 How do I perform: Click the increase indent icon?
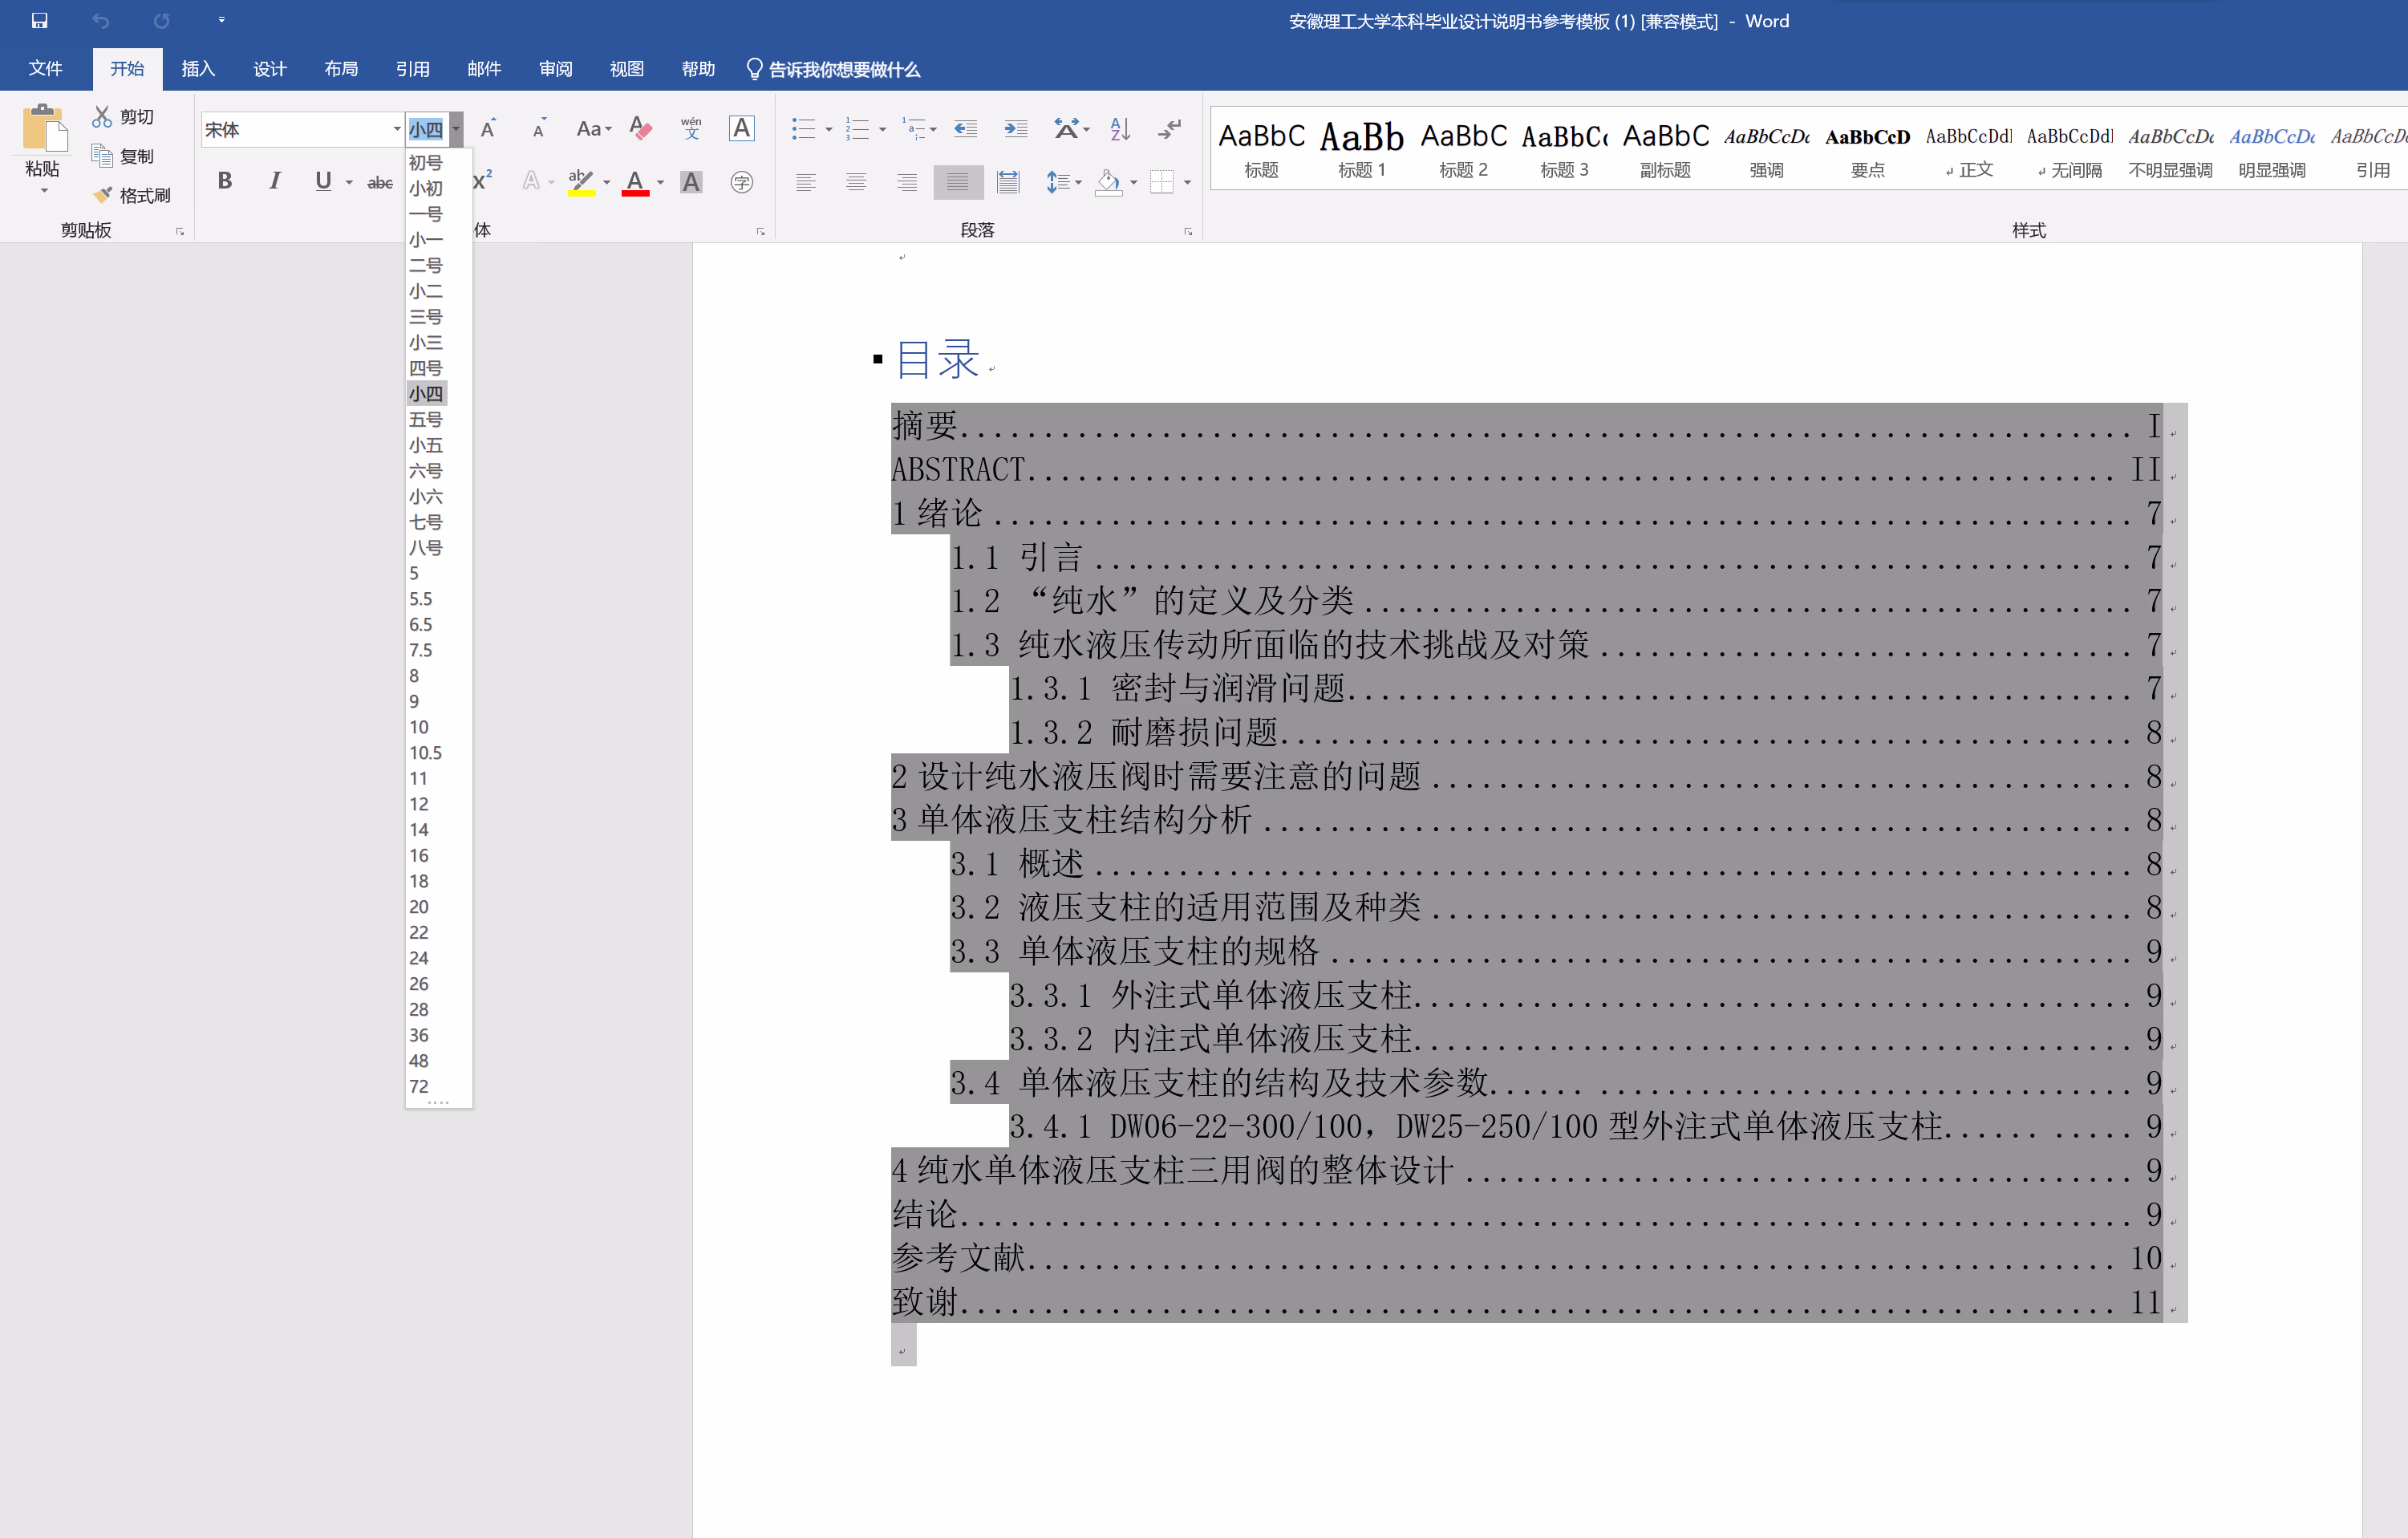[1016, 128]
